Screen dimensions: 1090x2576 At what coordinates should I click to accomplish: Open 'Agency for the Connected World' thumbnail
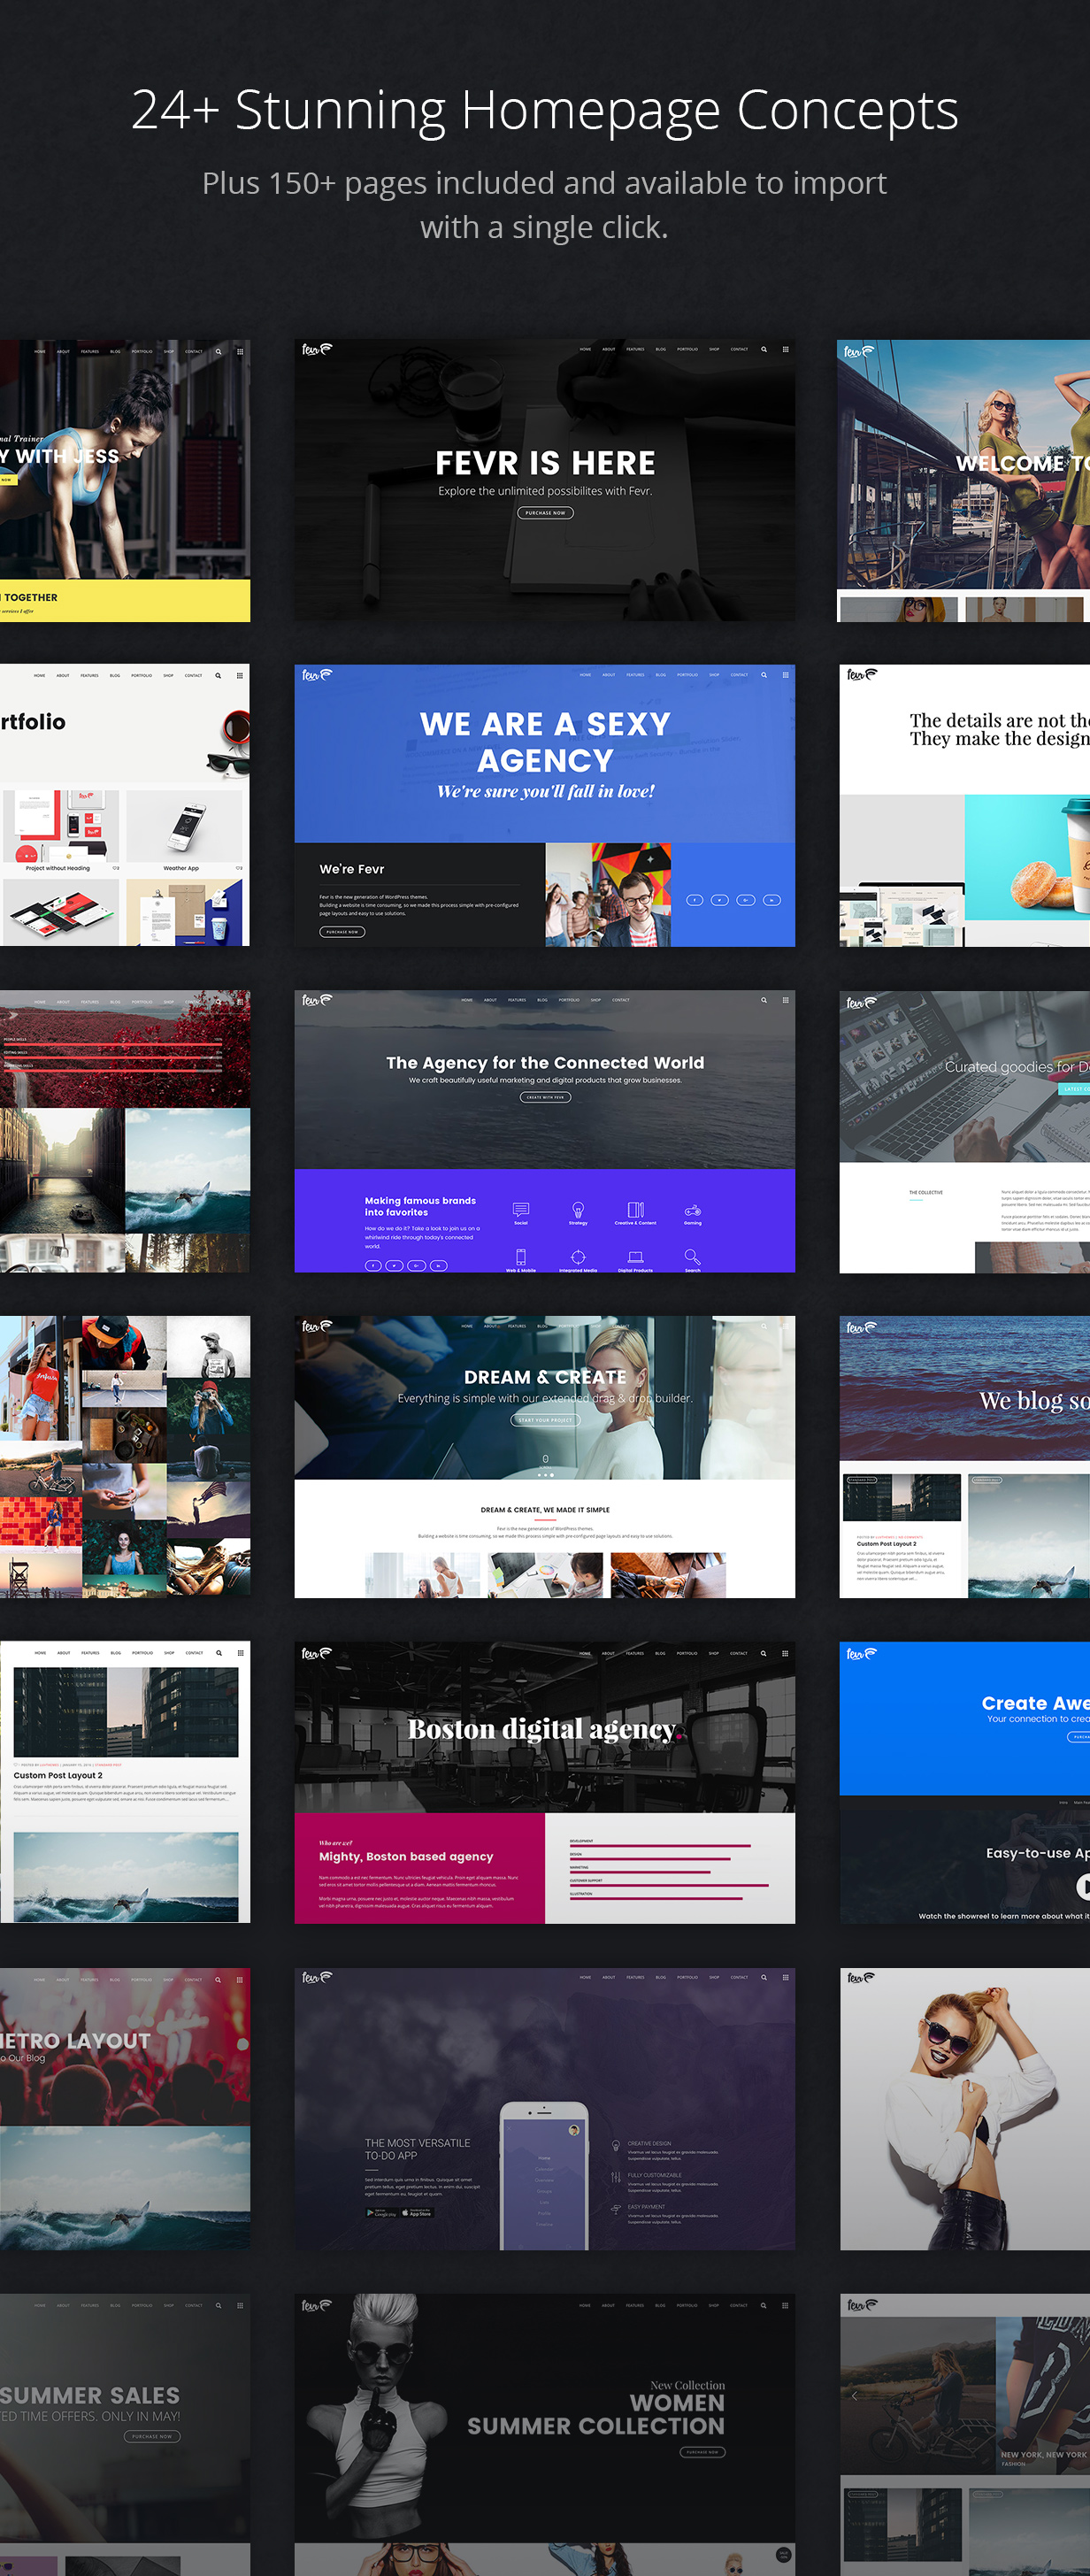click(x=545, y=1131)
